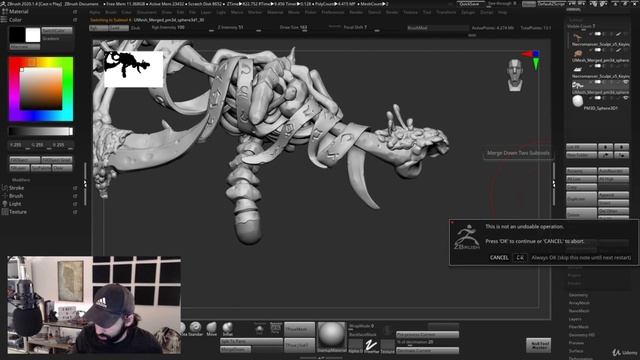Toggle eye visibility of selected UMesh_Merged subtool
The height and width of the screenshot is (360, 640).
coord(626,82)
